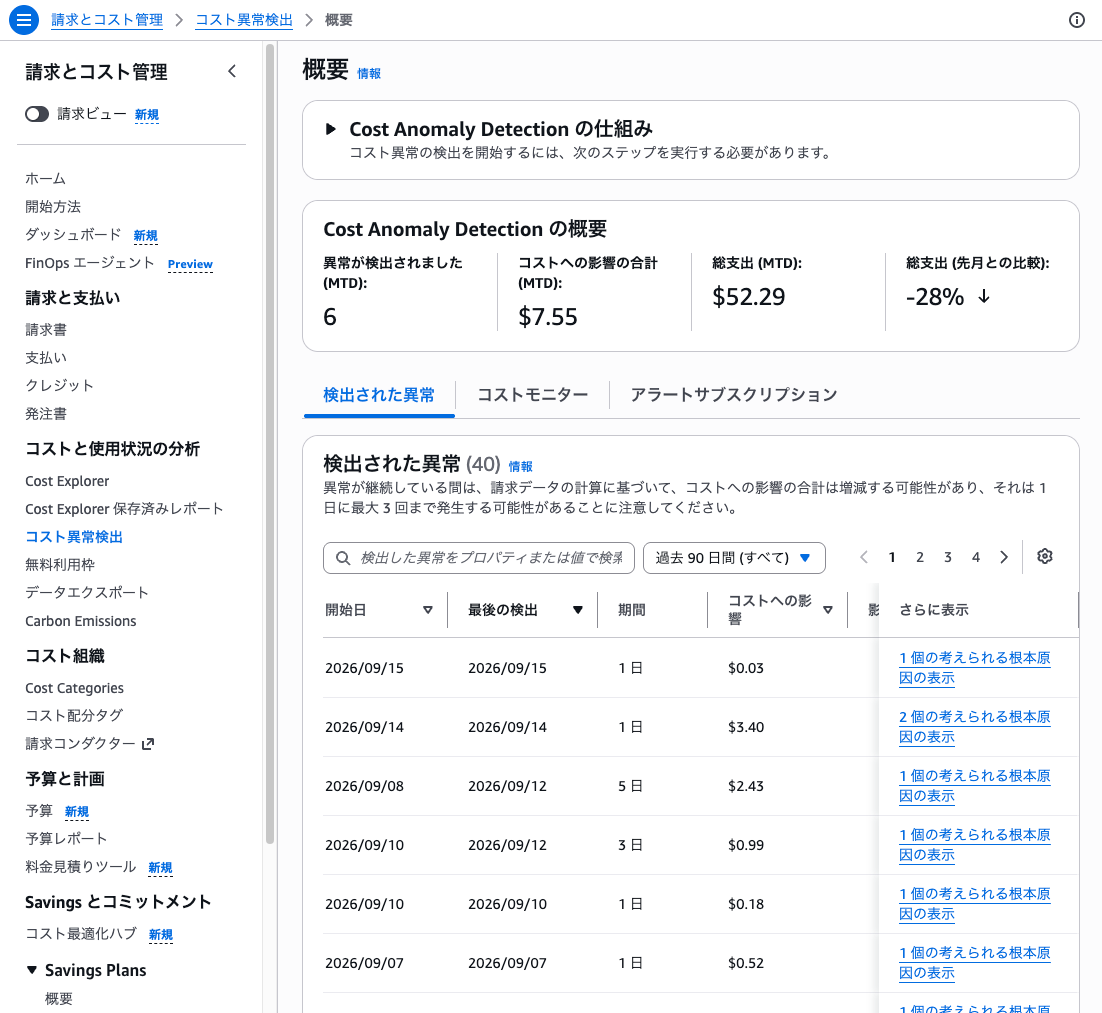This screenshot has width=1102, height=1013.
Task: Open 予算レポート in sidebar
Action: pos(66,839)
